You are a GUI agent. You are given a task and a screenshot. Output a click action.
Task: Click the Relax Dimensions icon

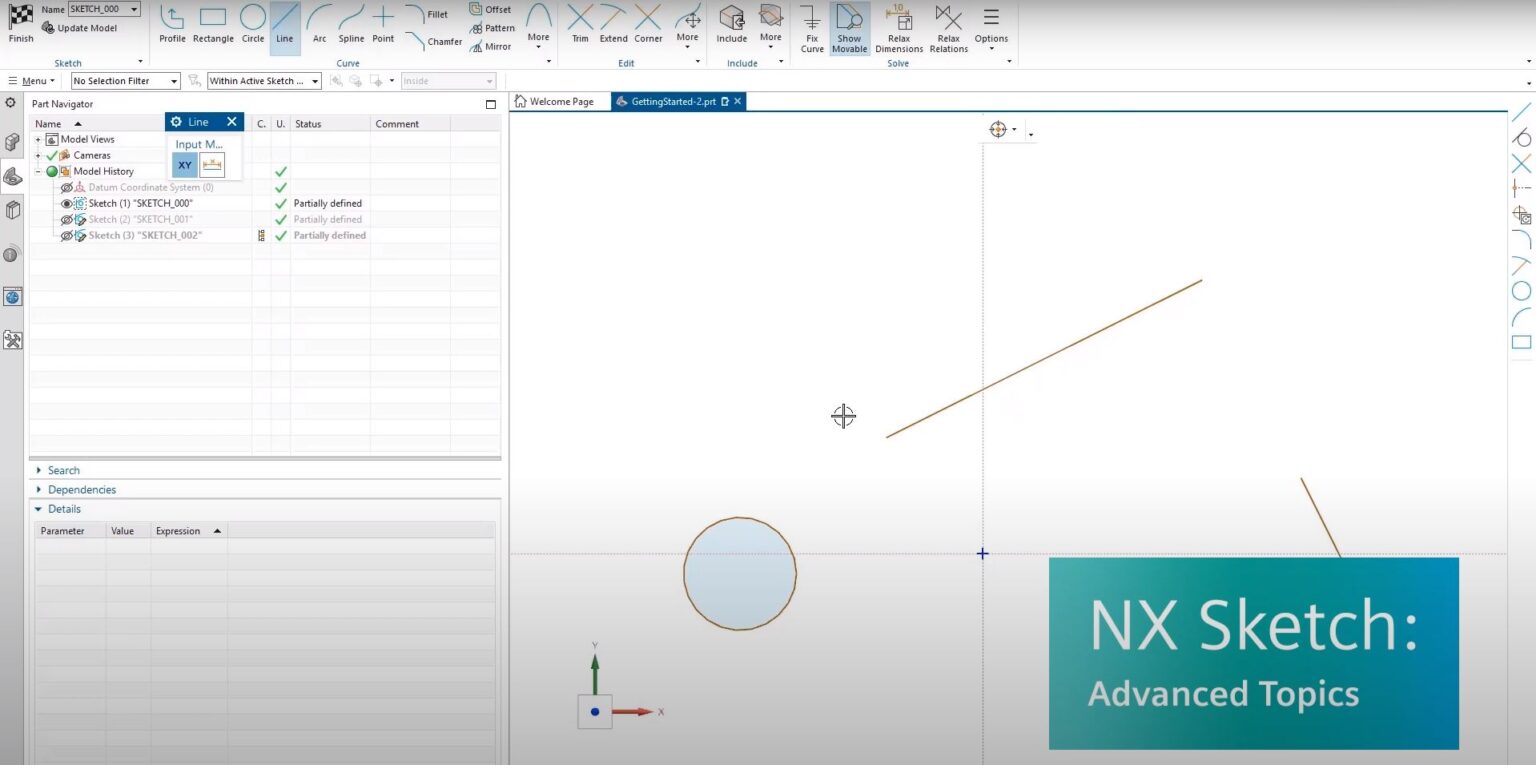pos(898,26)
